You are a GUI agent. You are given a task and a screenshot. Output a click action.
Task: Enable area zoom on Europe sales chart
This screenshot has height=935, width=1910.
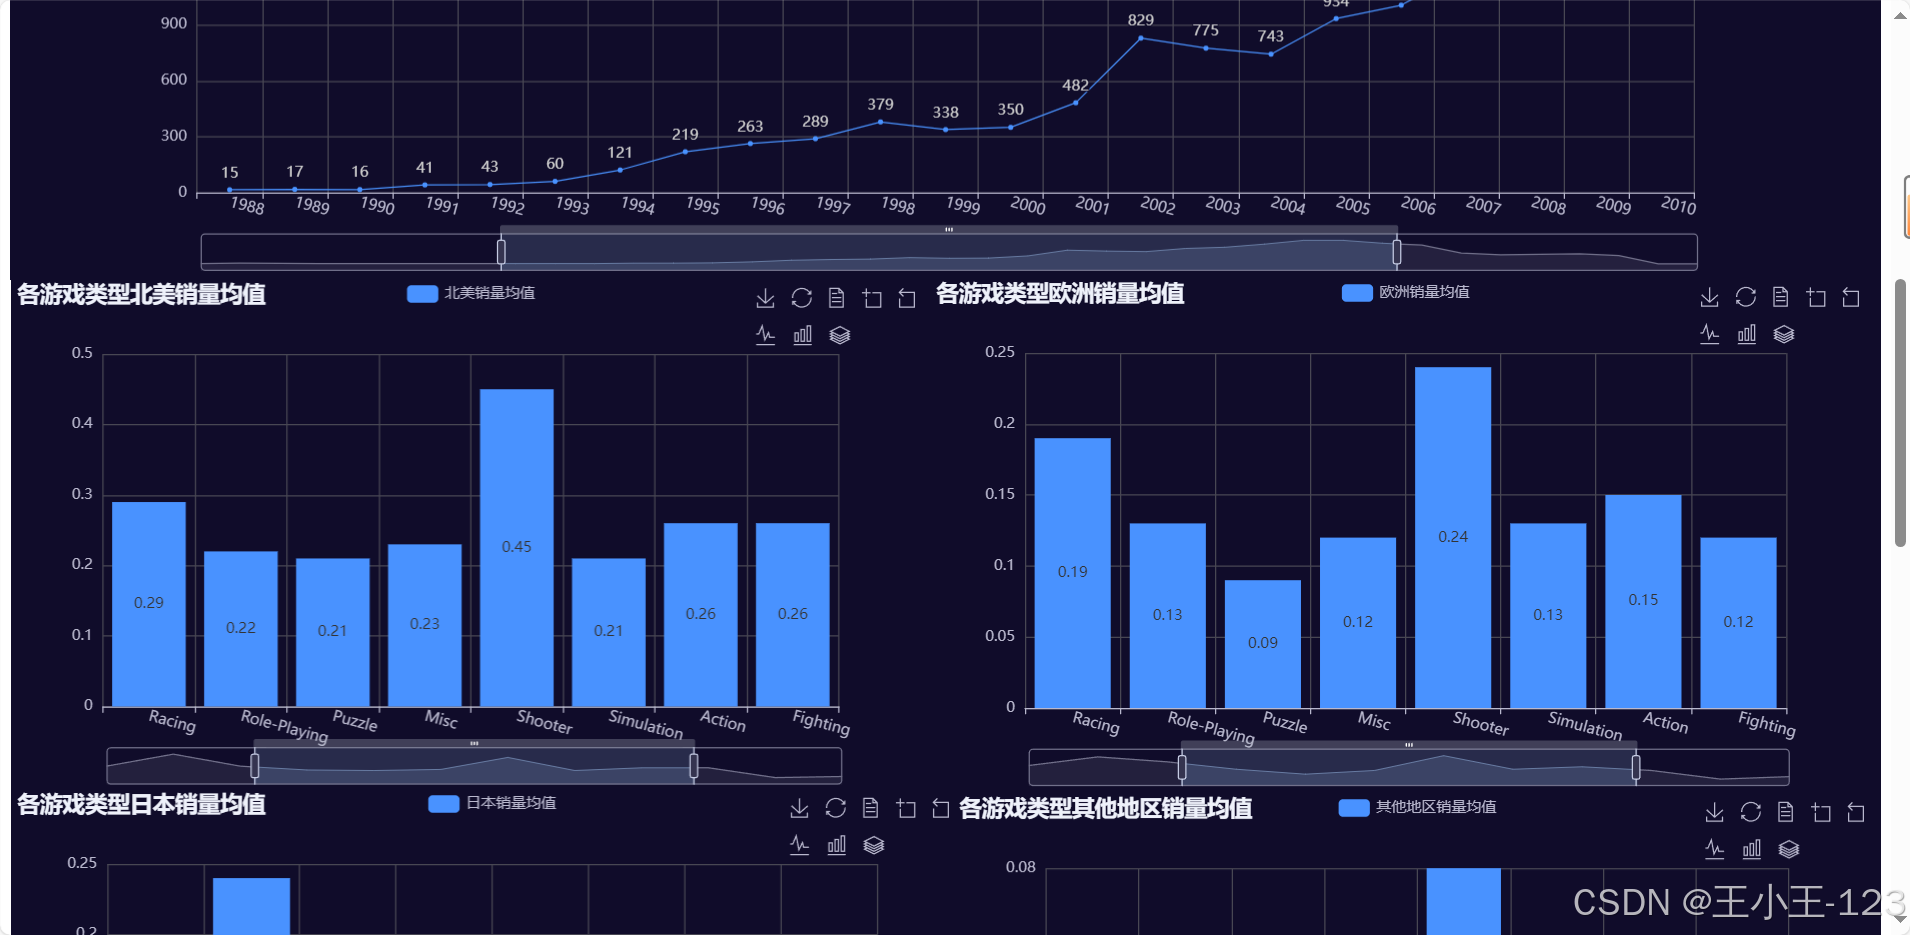click(x=1816, y=297)
